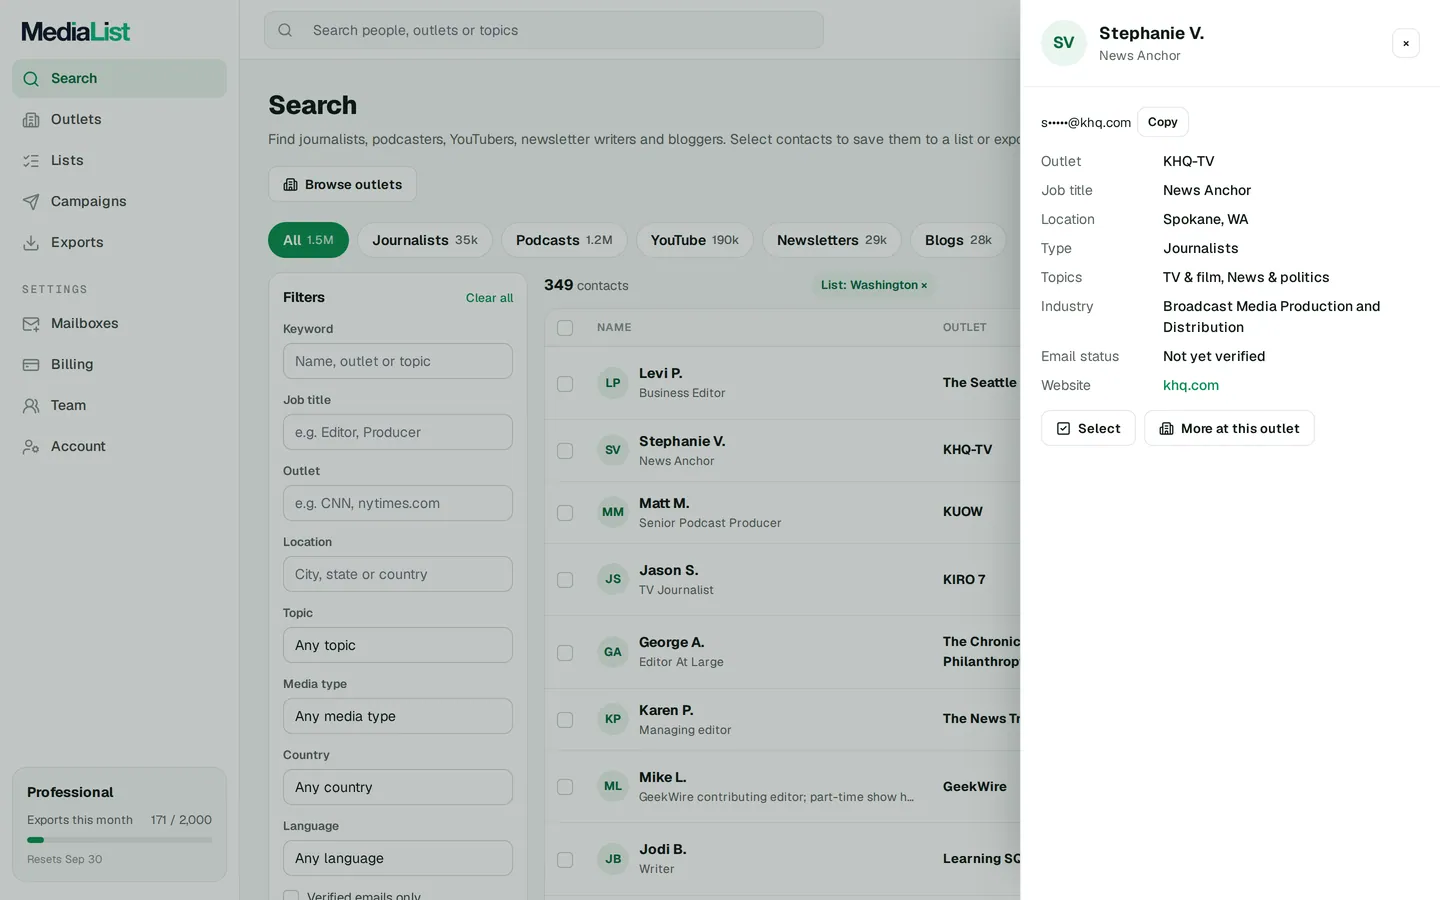This screenshot has height=900, width=1440.
Task: Click the Team people icon
Action: (x=31, y=406)
